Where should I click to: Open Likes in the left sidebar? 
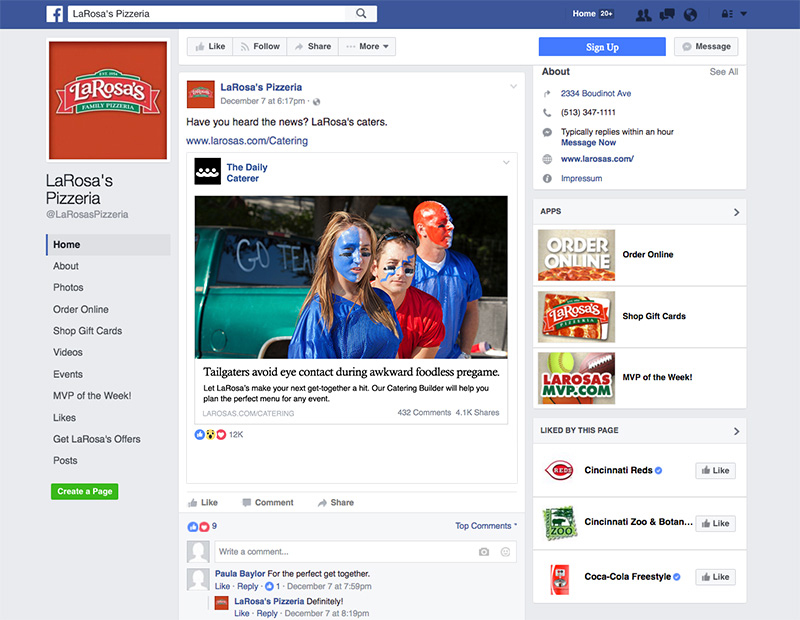(64, 417)
